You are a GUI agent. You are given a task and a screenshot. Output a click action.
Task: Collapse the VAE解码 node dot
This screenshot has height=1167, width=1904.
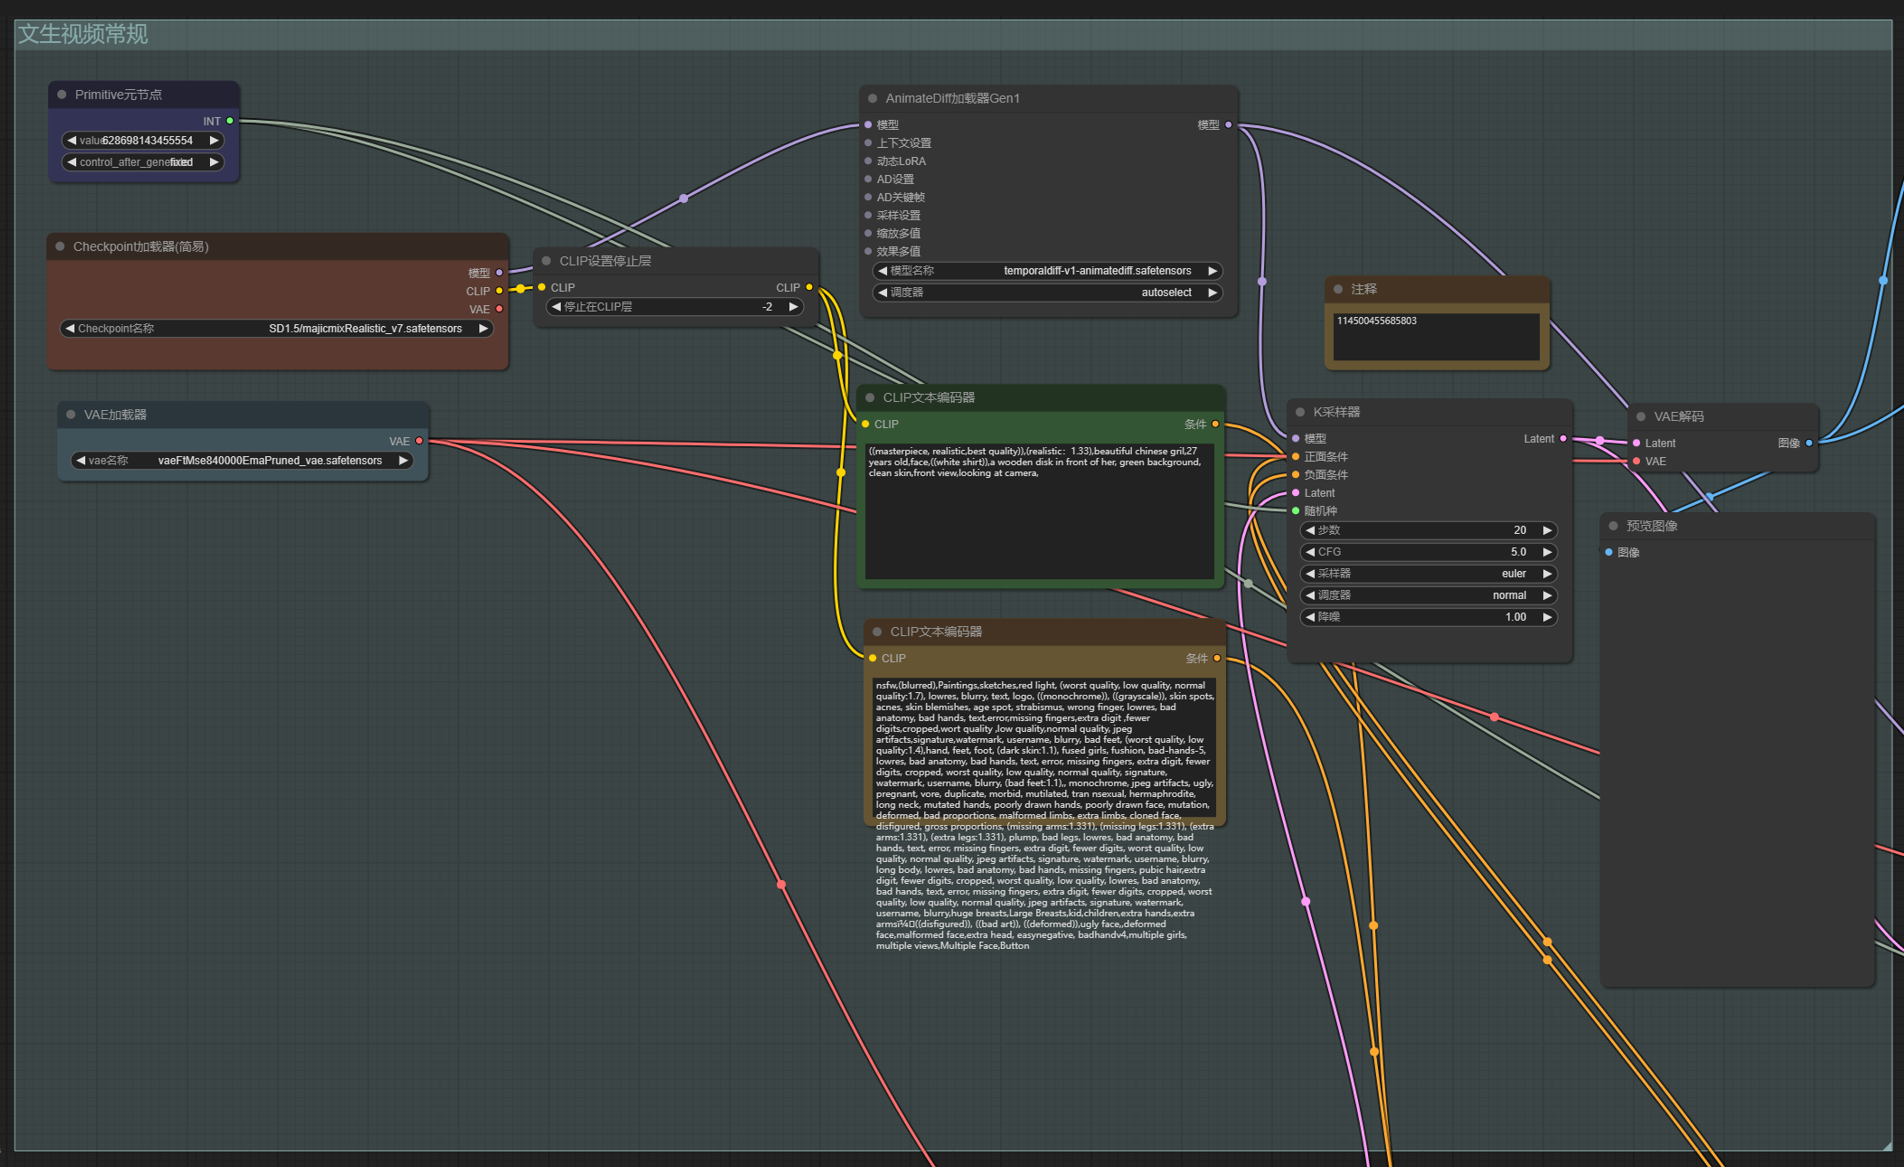pyautogui.click(x=1641, y=416)
